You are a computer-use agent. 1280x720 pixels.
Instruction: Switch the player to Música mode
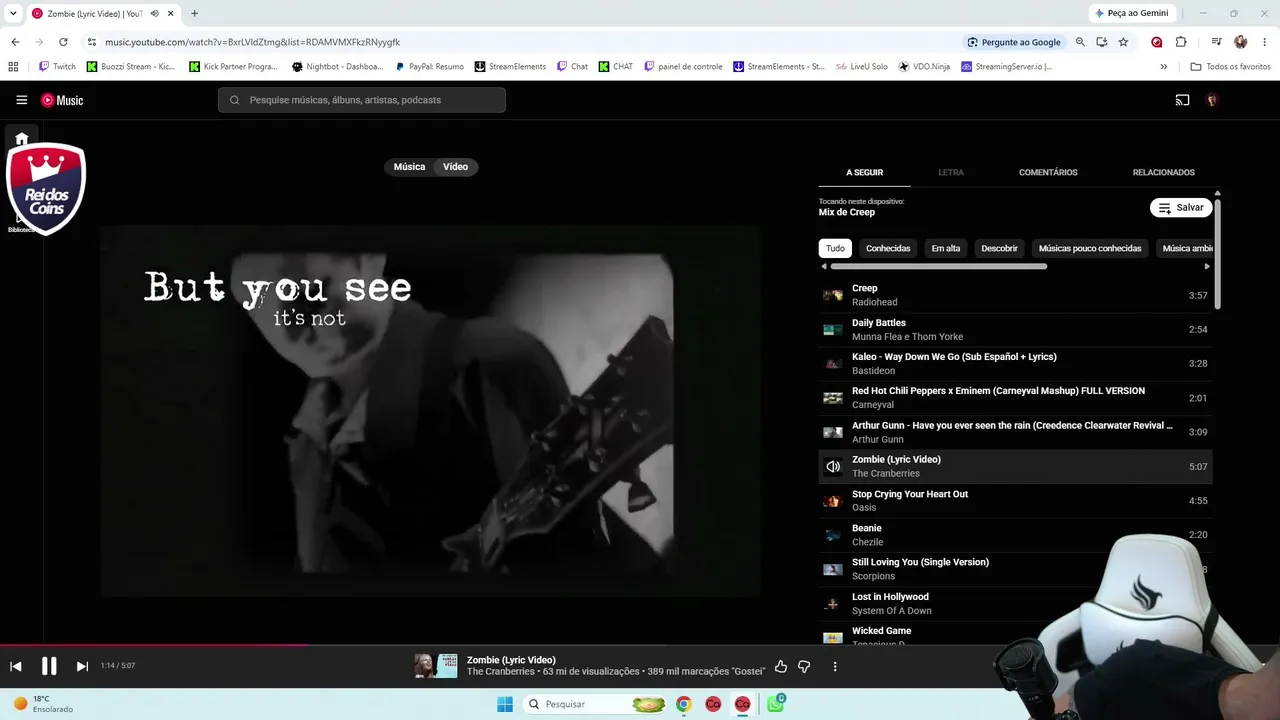(409, 167)
